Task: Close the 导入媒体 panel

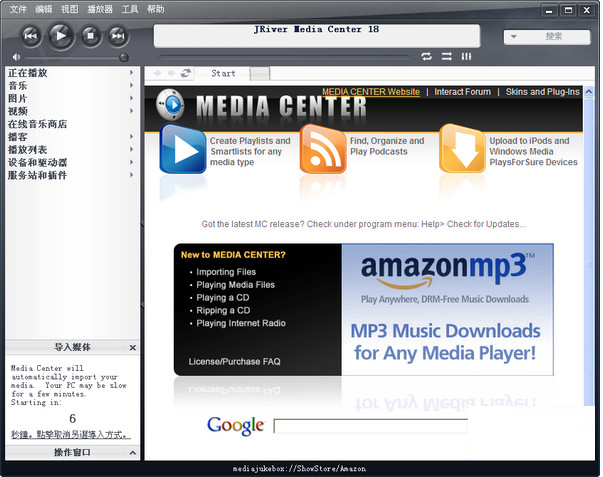Action: 133,348
